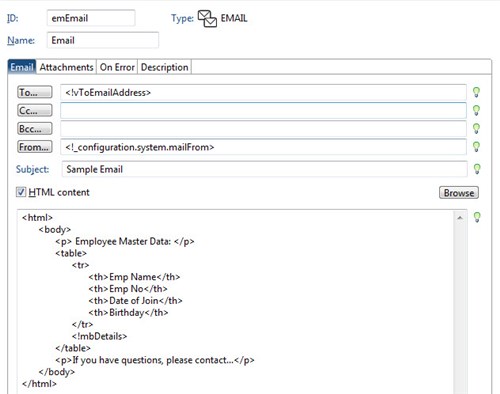Image resolution: width=500 pixels, height=394 pixels.
Task: Click the From... button
Action: (x=35, y=147)
